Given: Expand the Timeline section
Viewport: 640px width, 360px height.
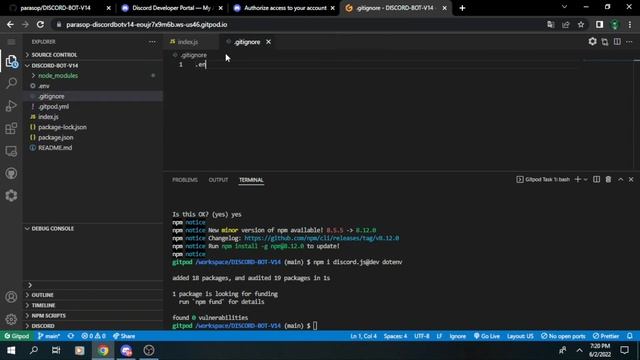Looking at the screenshot, I should (x=43, y=305).
